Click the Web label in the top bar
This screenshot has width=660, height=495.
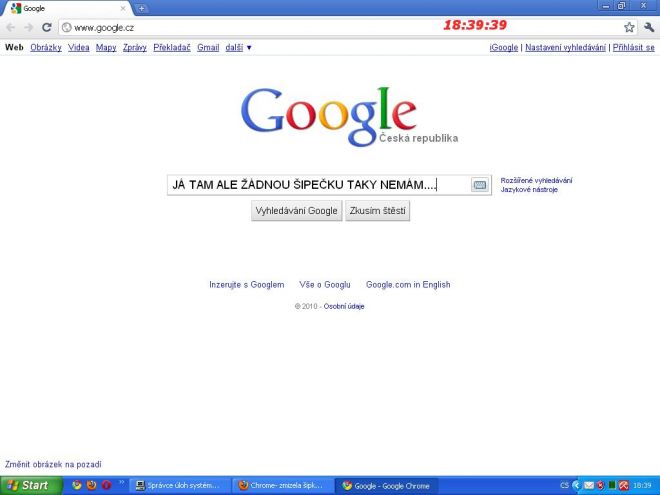point(14,48)
